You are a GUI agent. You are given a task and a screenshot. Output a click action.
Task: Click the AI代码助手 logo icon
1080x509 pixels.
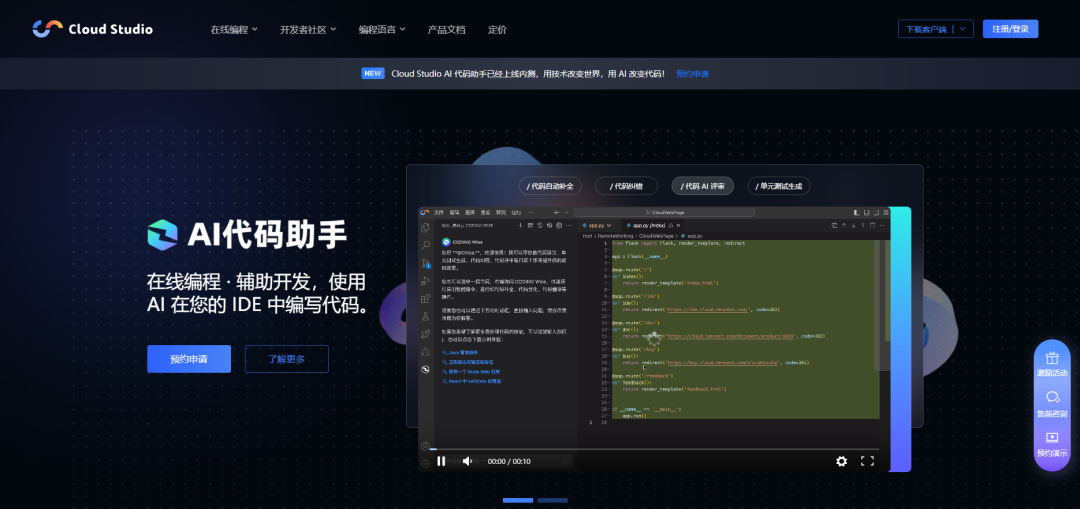coord(163,235)
